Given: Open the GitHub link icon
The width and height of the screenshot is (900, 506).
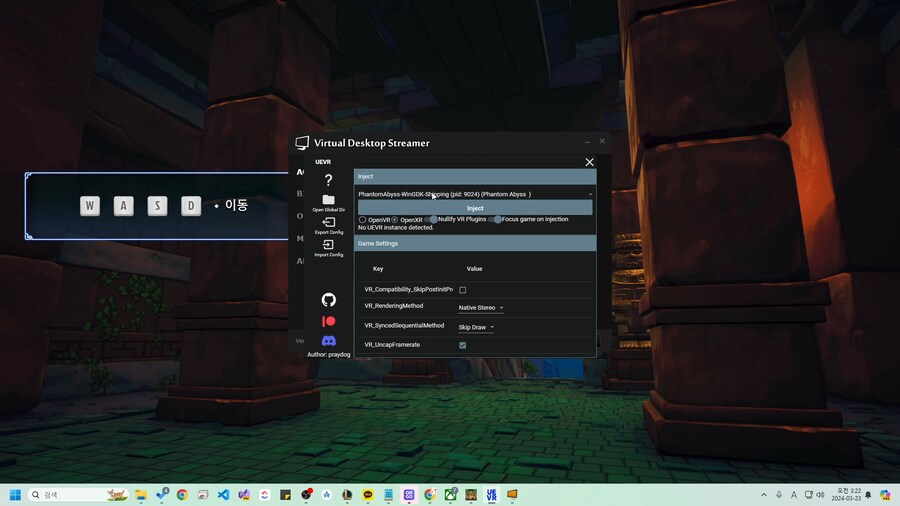Looking at the screenshot, I should [x=328, y=300].
